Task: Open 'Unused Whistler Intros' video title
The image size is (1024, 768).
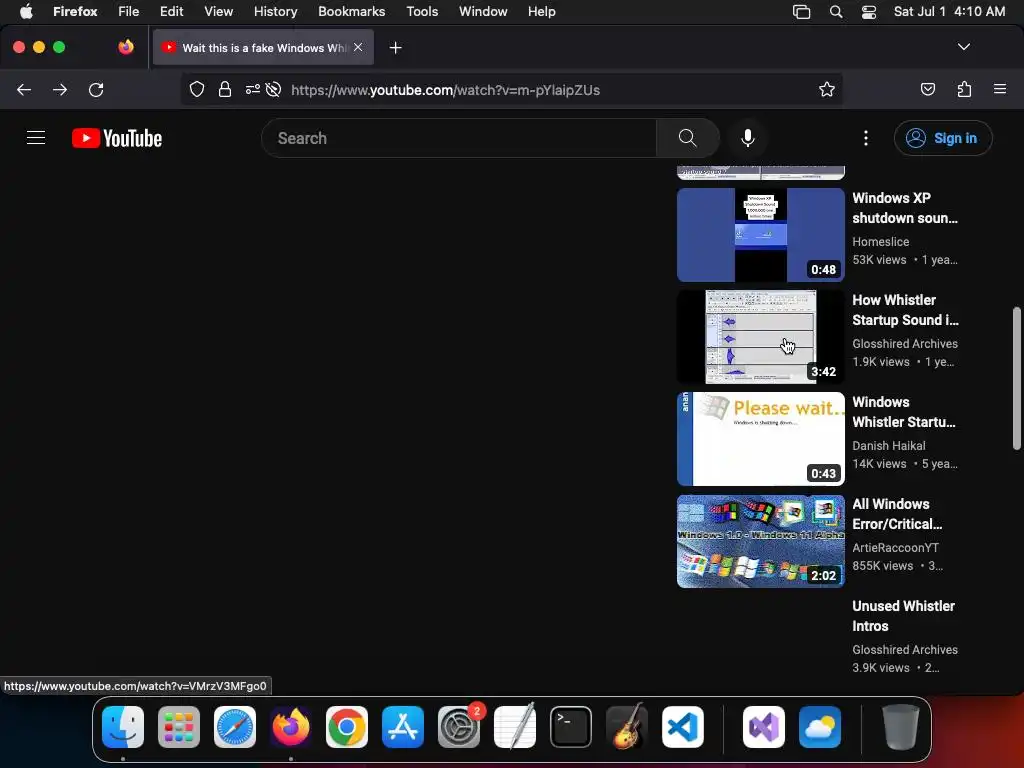Action: pyautogui.click(x=903, y=616)
